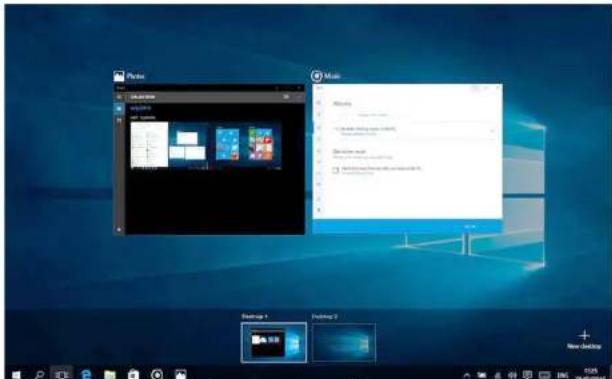Click the touch keyboard tray icon
612x379 pixels.
tap(544, 375)
